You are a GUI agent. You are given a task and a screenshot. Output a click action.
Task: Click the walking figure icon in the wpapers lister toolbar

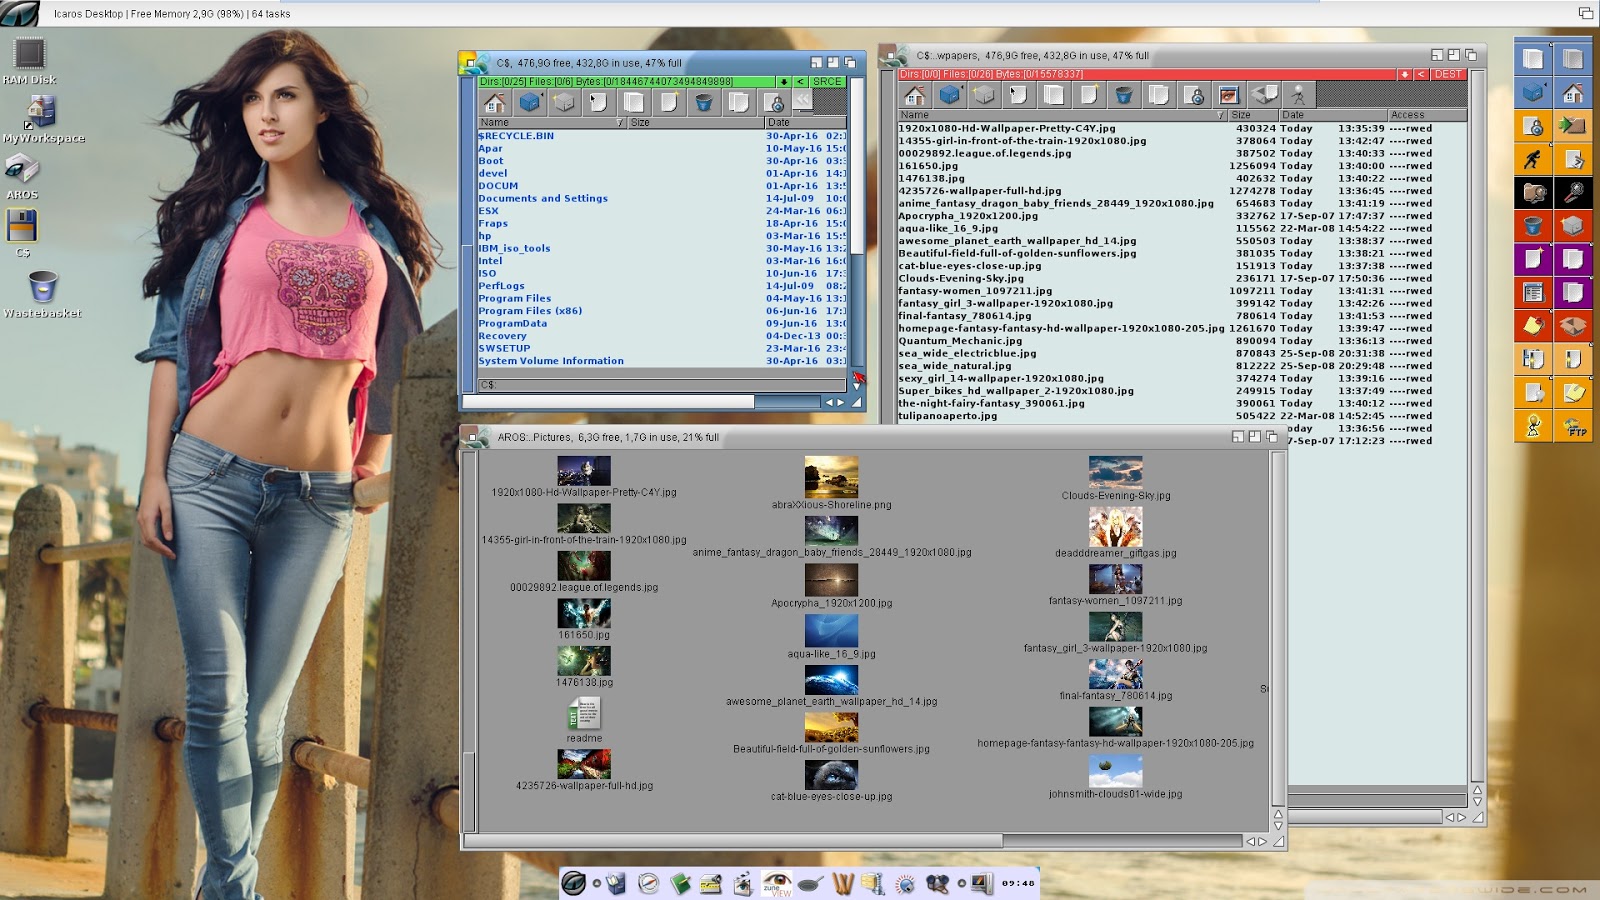tap(1299, 95)
